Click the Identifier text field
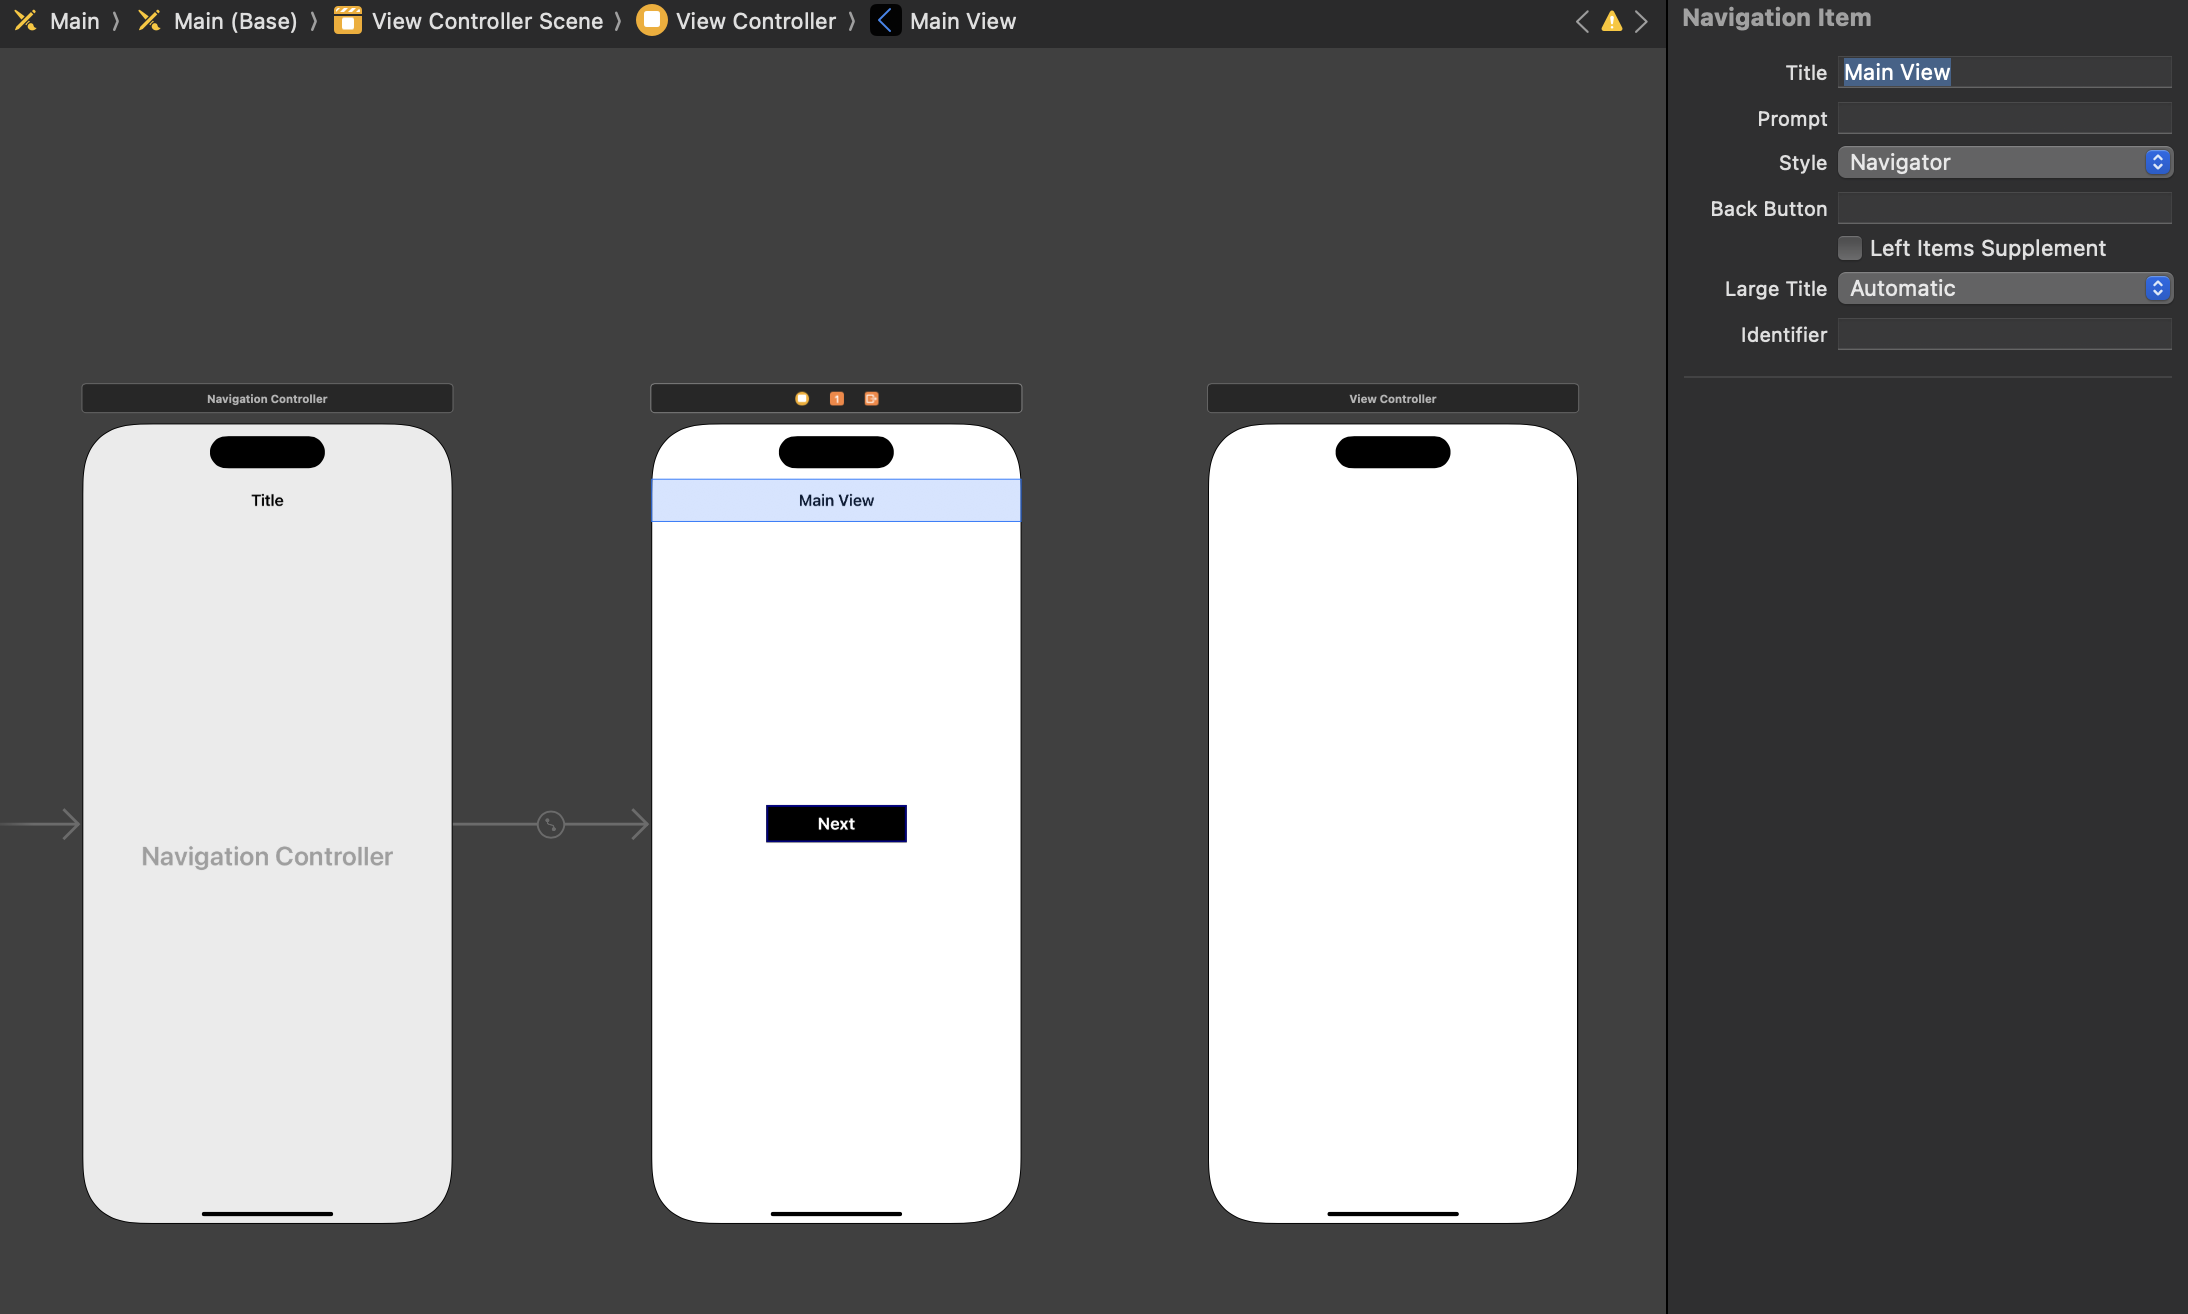Viewport: 2188px width, 1314px height. [x=2004, y=334]
